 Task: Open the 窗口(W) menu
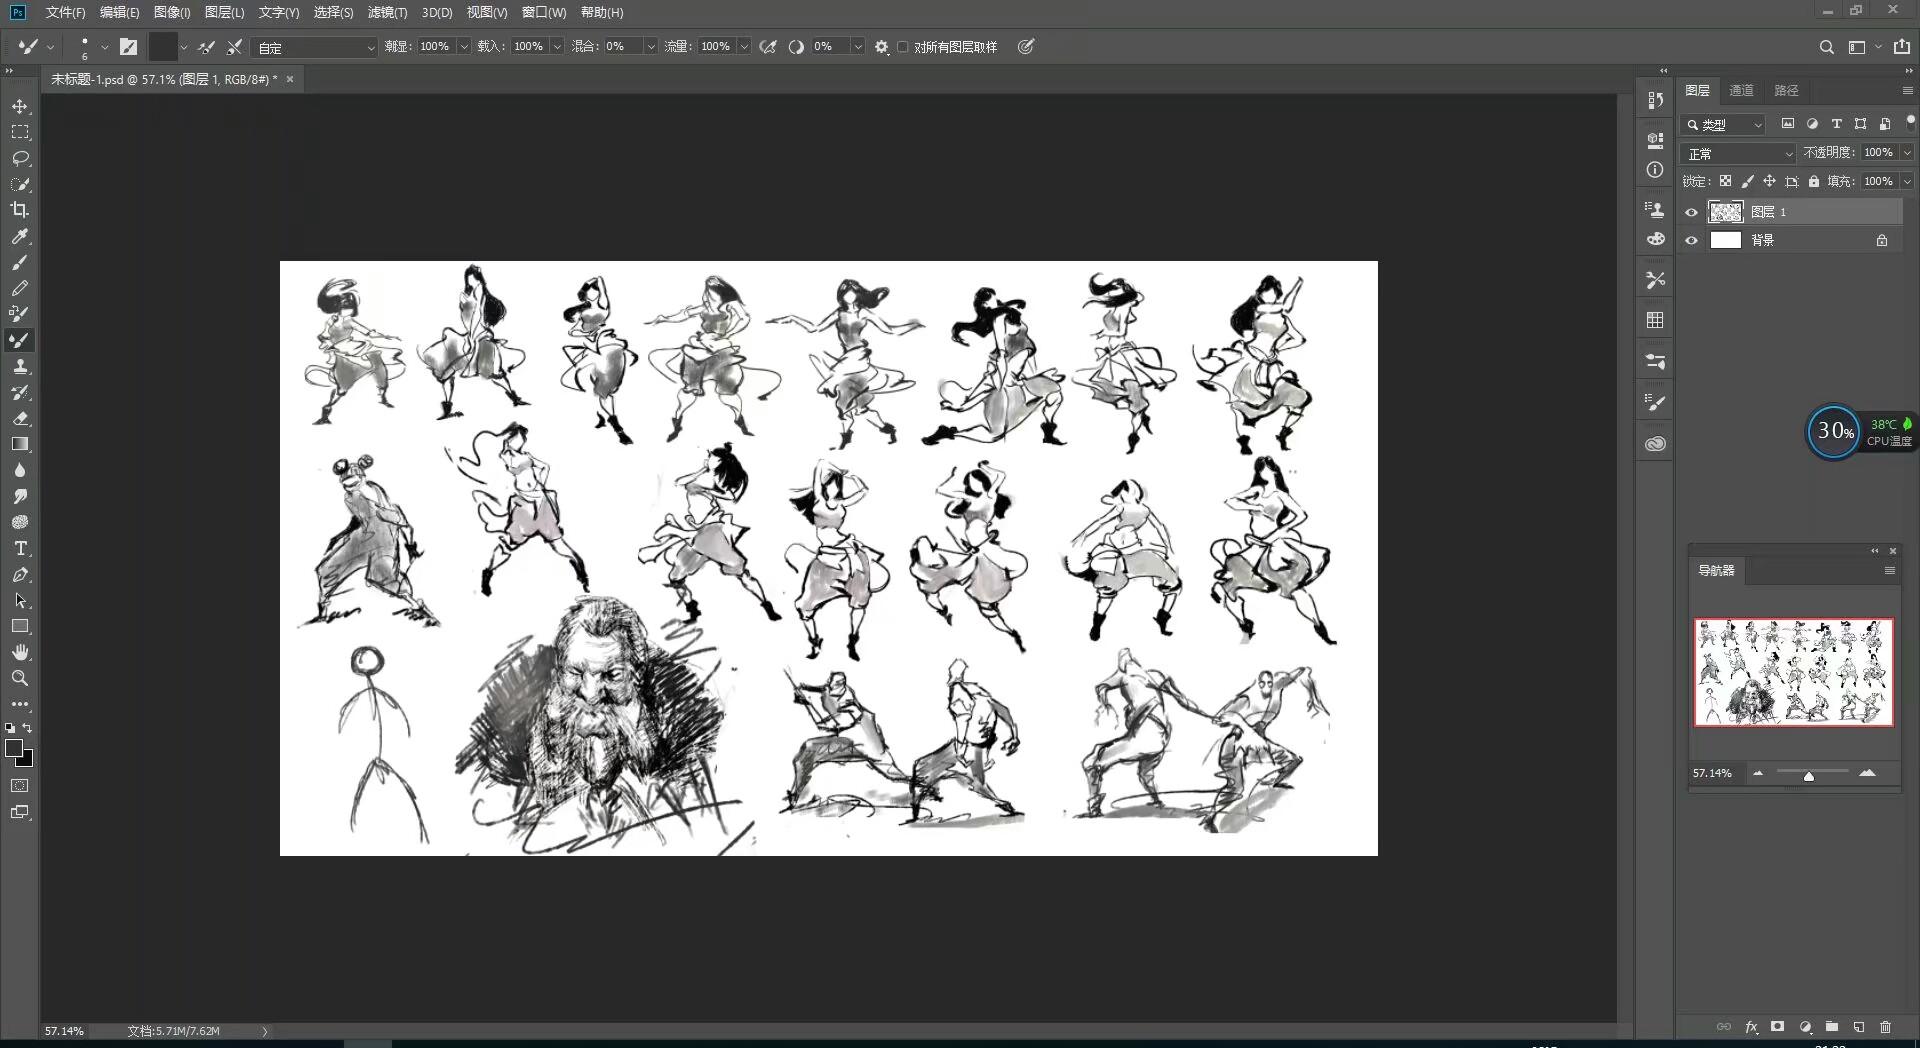544,12
